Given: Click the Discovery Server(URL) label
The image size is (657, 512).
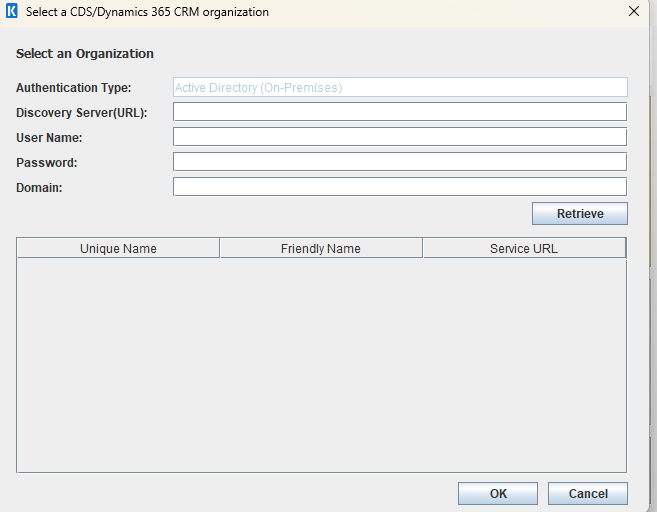Looking at the screenshot, I should (x=82, y=113).
